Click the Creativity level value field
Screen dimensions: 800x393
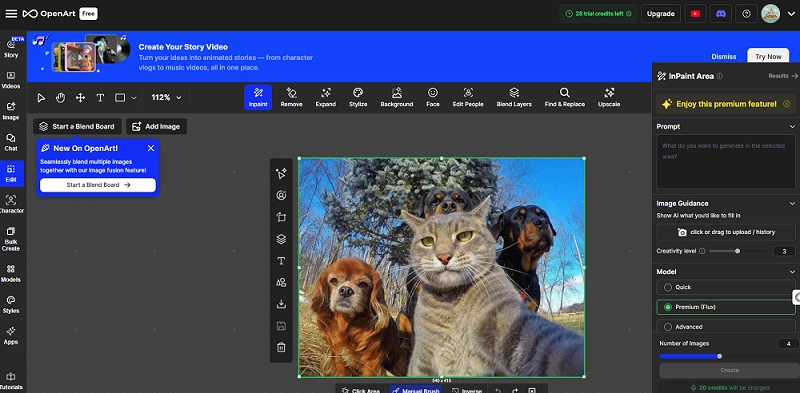pyautogui.click(x=784, y=251)
